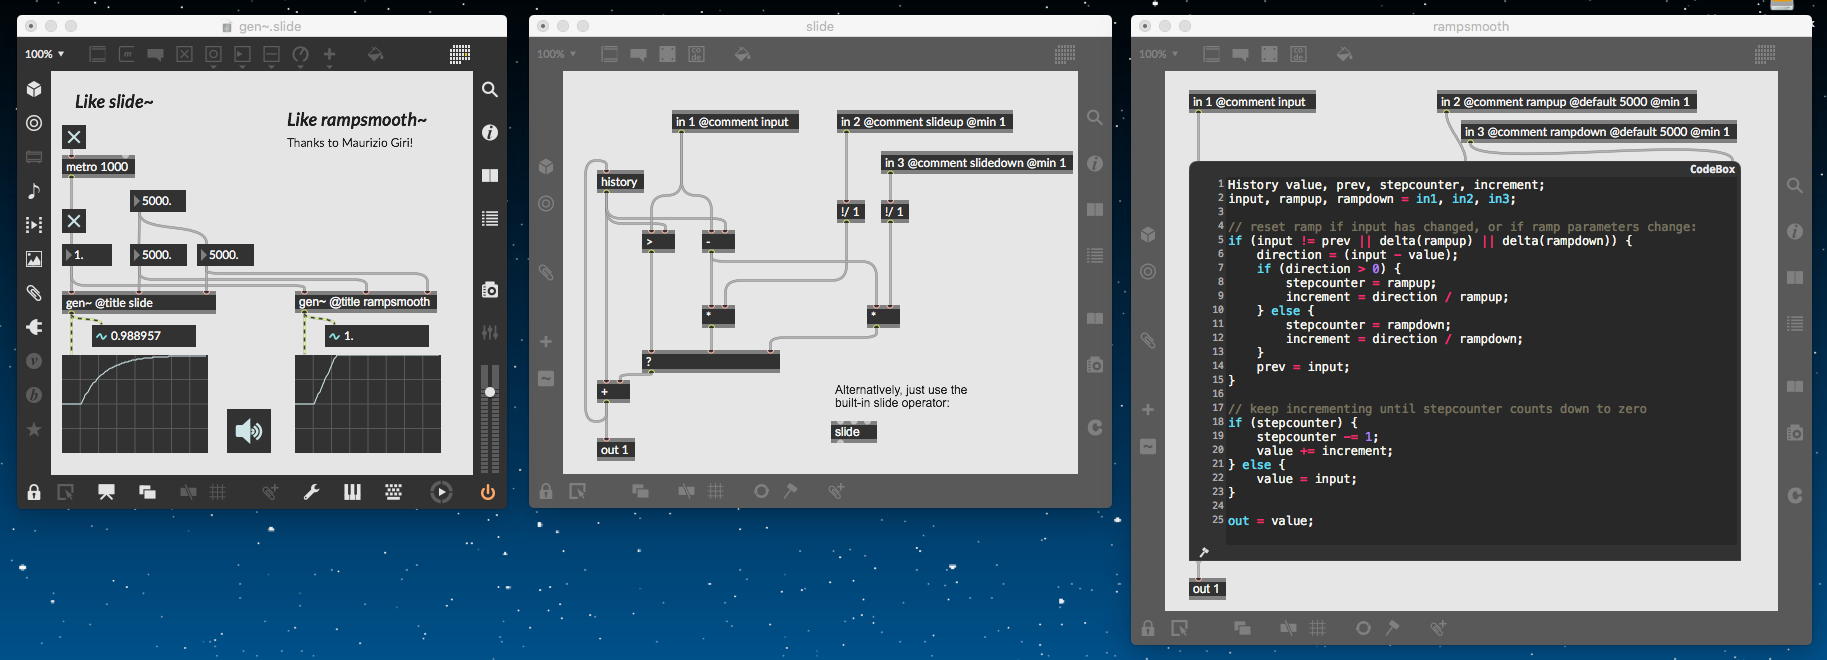The width and height of the screenshot is (1827, 660).
Task: Click the 'Like rampsmooth~' comment title
Action: (357, 120)
